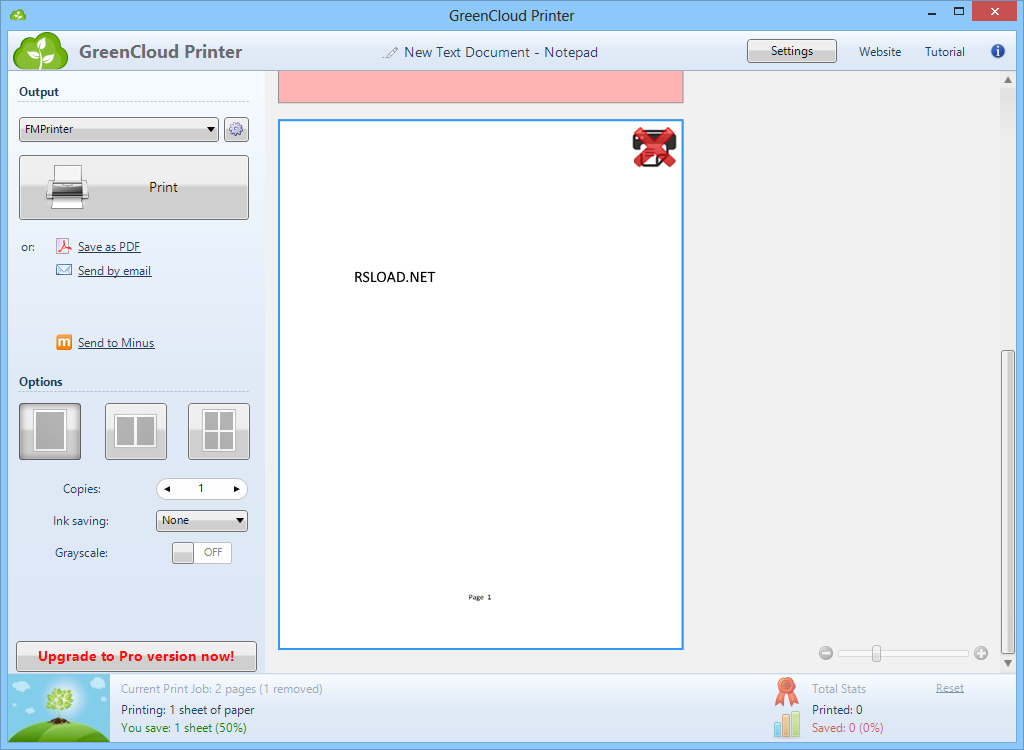The height and width of the screenshot is (750, 1024).
Task: Open the Ink saving dropdown
Action: click(201, 520)
